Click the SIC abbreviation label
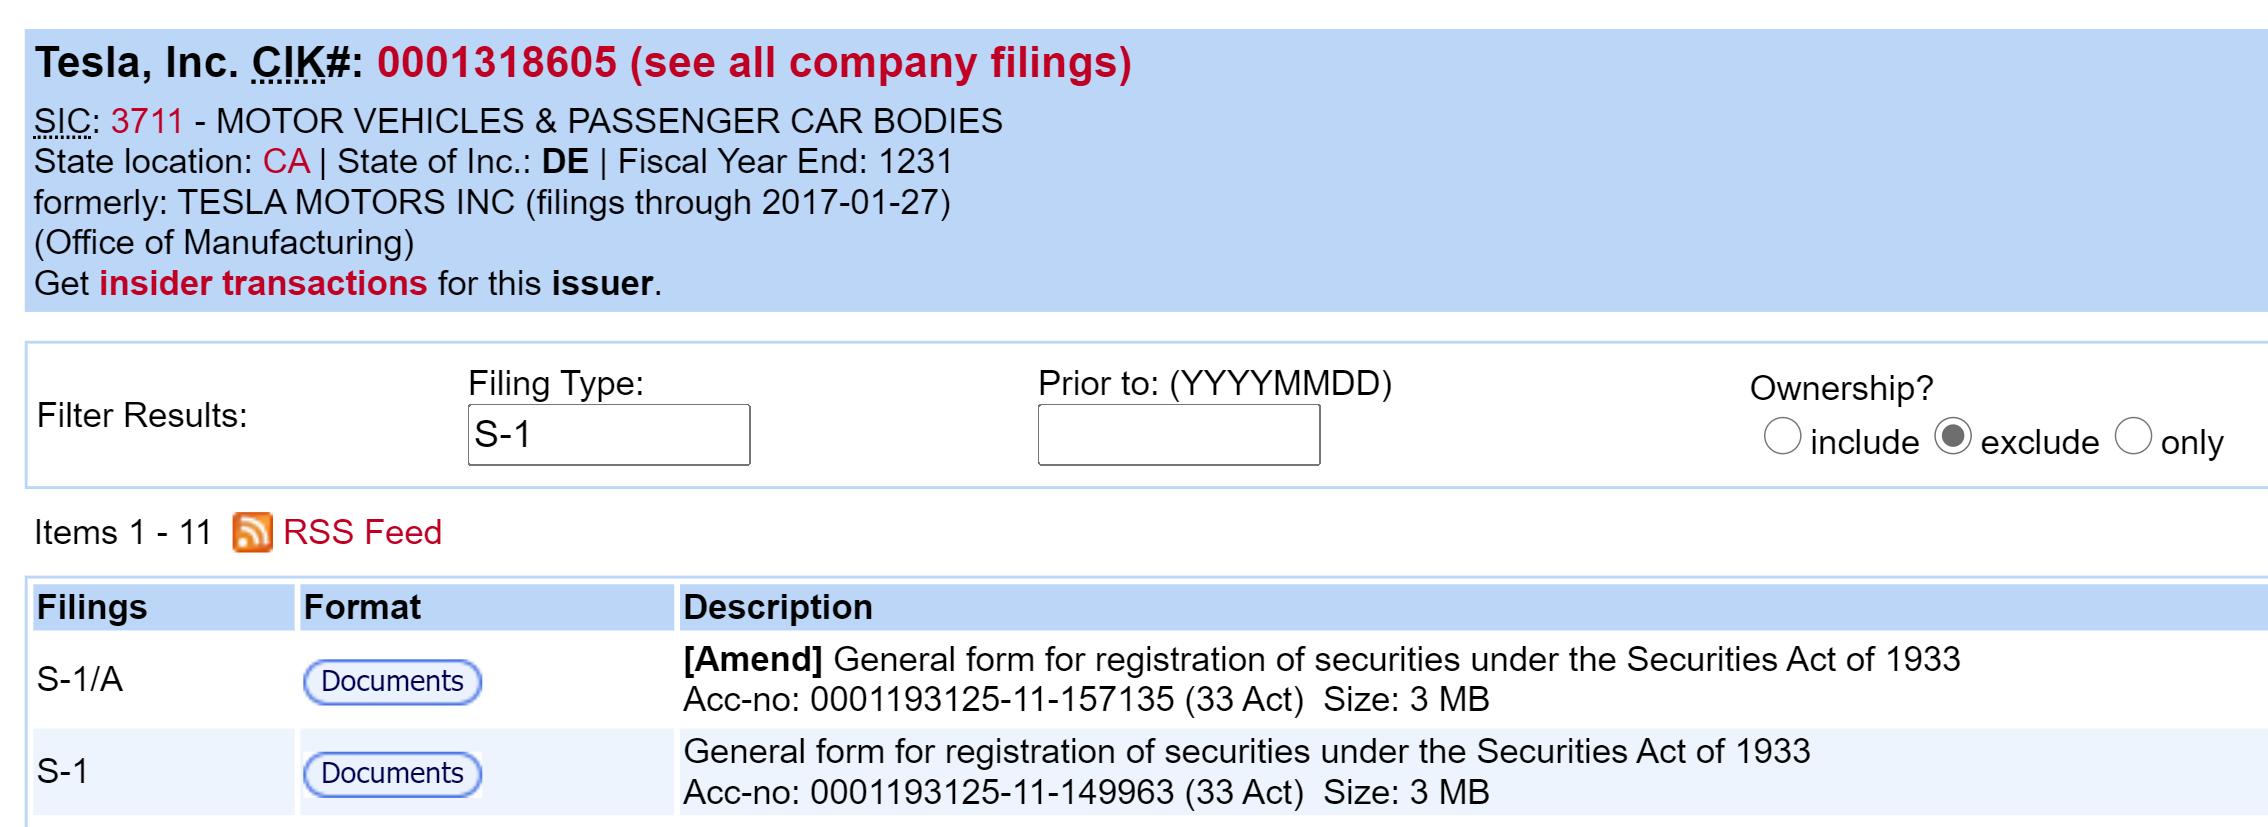 [64, 121]
